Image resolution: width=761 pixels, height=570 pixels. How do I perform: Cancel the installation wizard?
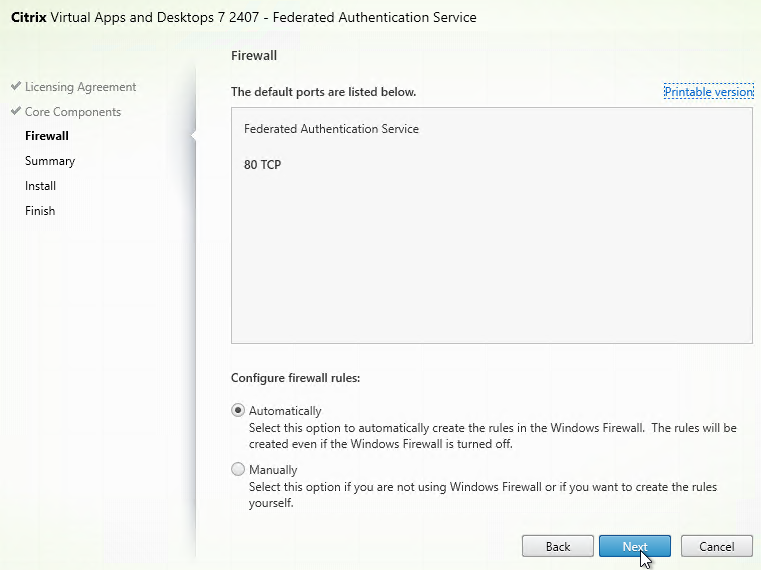(x=716, y=546)
